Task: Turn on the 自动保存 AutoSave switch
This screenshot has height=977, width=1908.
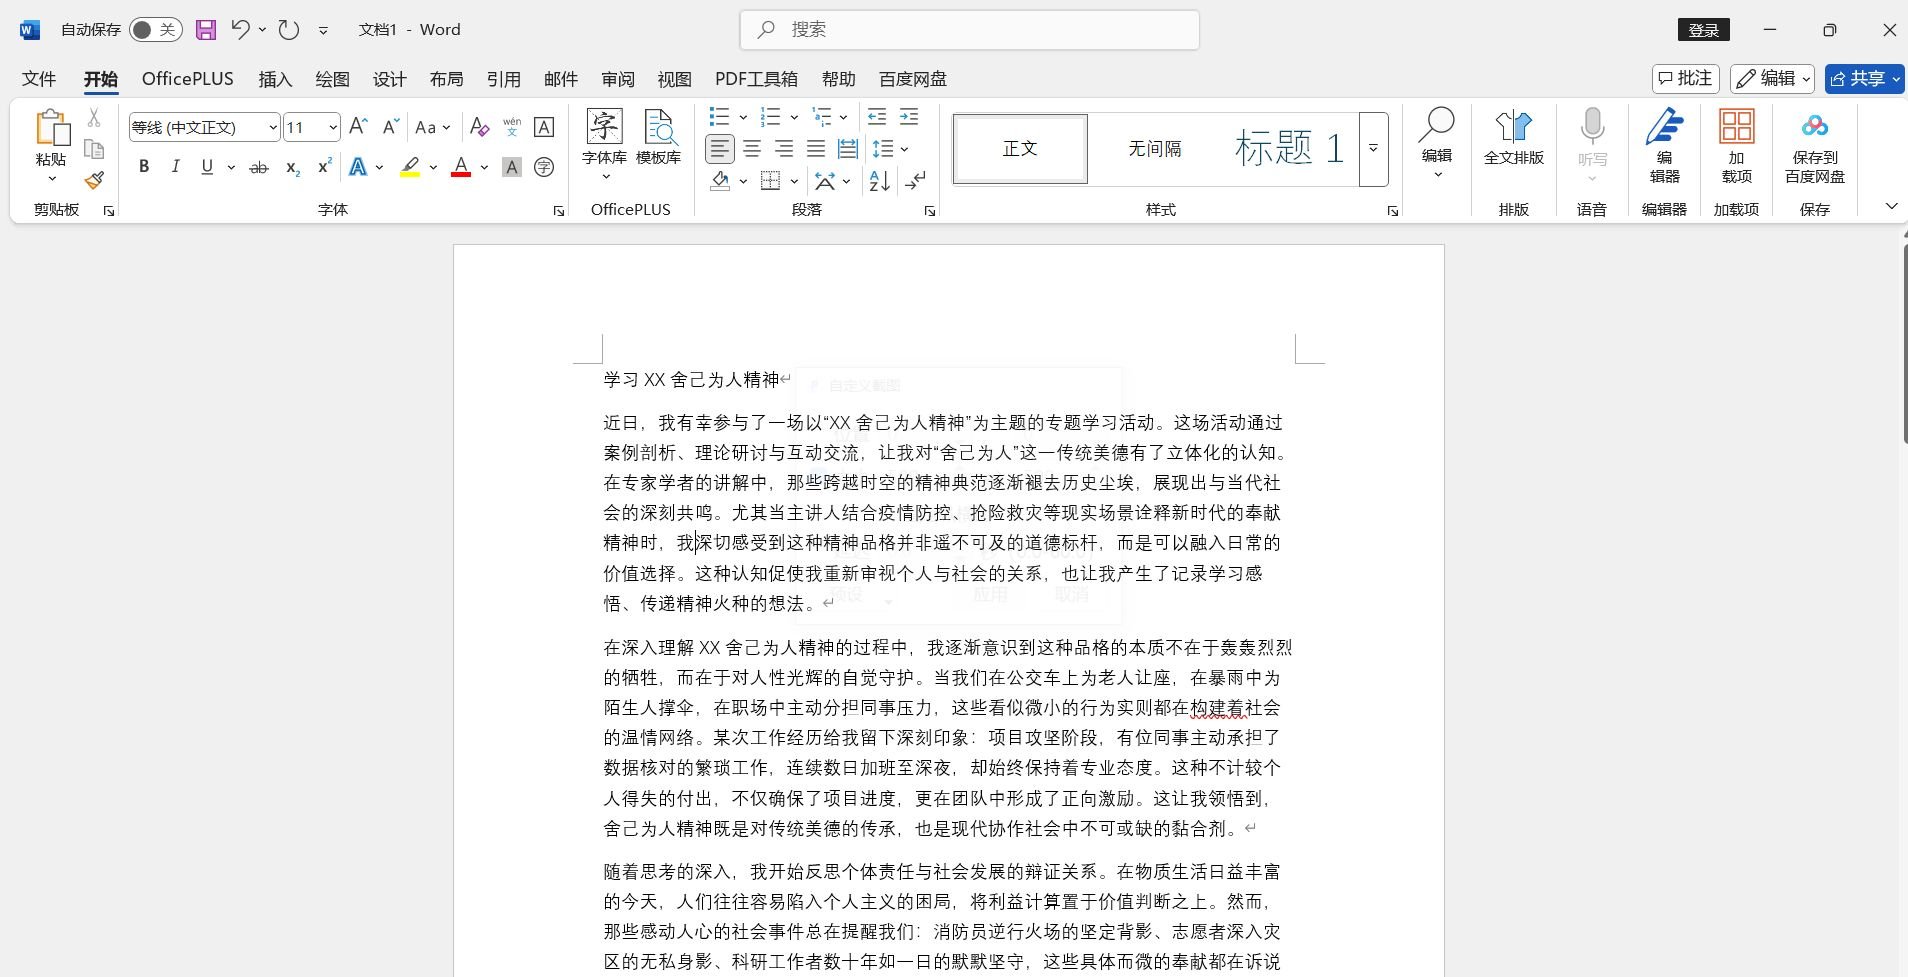Action: pos(155,29)
